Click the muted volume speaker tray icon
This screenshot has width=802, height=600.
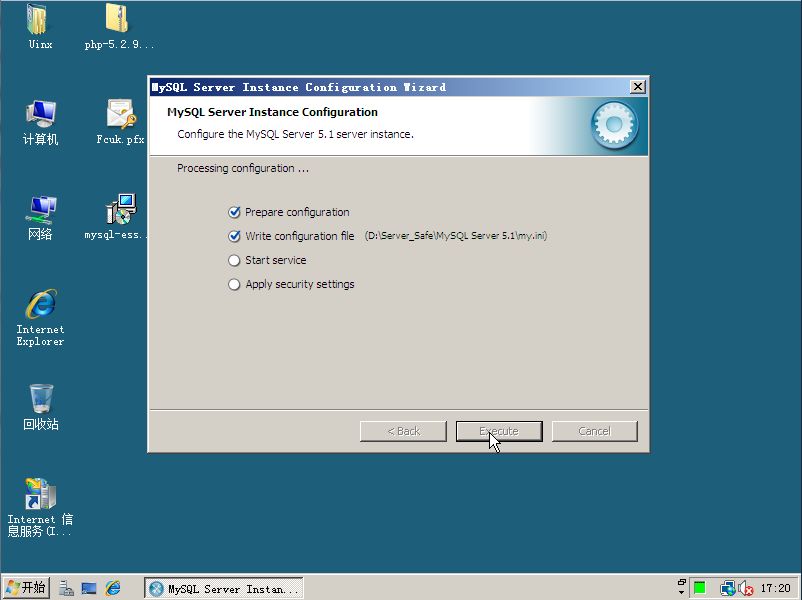pos(745,589)
